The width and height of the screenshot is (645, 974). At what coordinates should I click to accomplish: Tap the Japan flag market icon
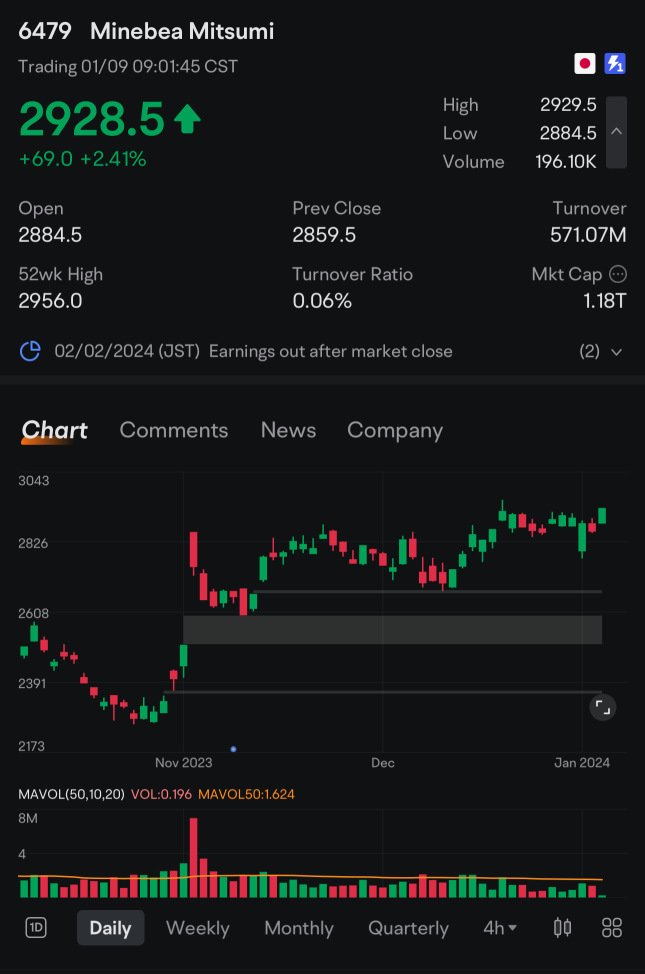coord(585,64)
